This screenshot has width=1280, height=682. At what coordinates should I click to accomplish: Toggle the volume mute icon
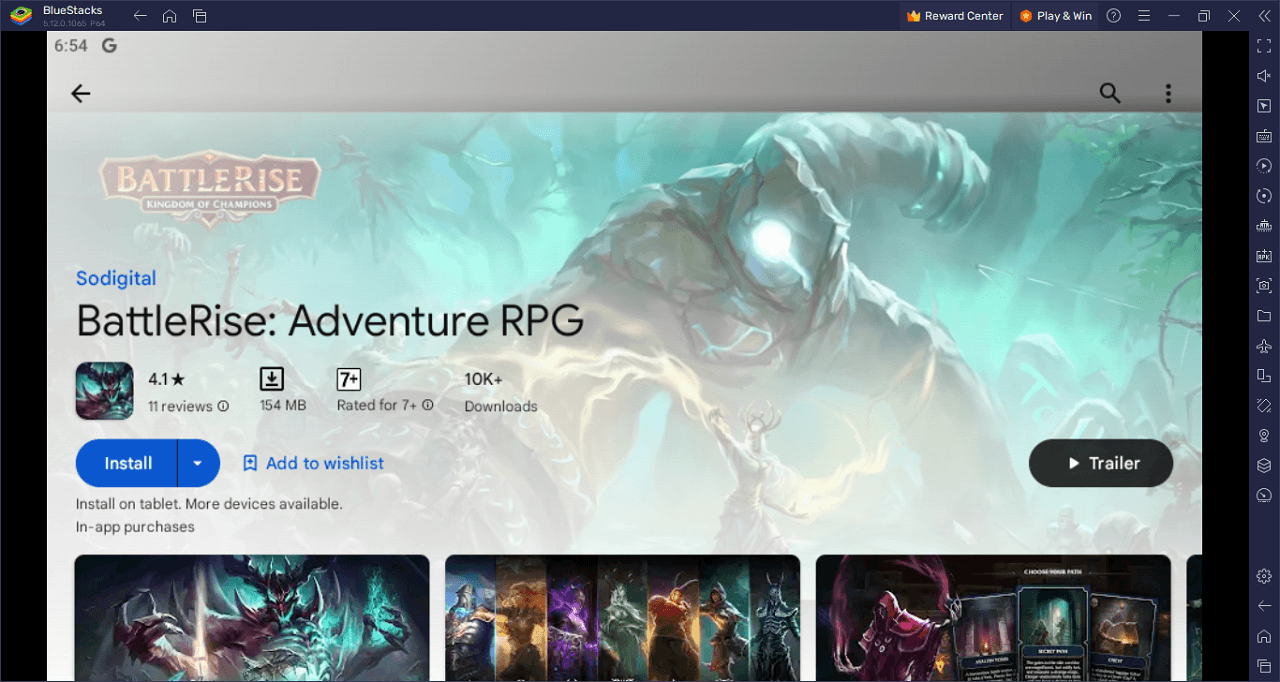tap(1264, 76)
